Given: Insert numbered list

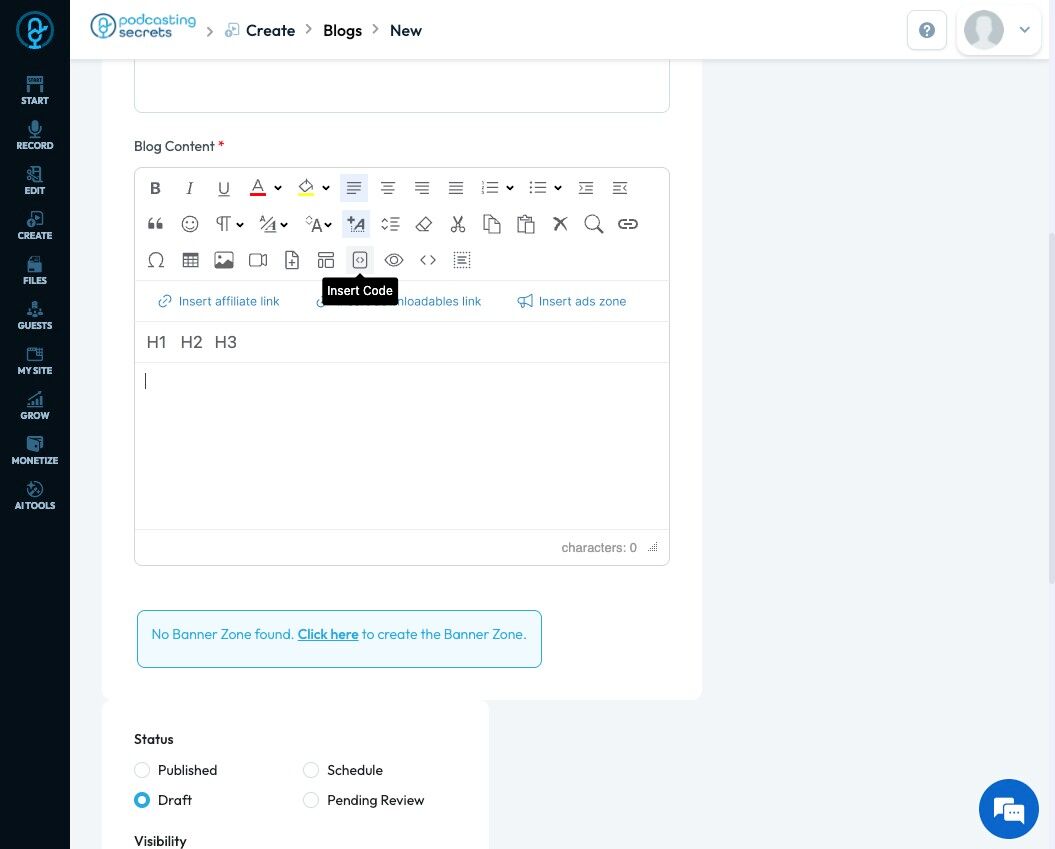Looking at the screenshot, I should click(x=490, y=188).
